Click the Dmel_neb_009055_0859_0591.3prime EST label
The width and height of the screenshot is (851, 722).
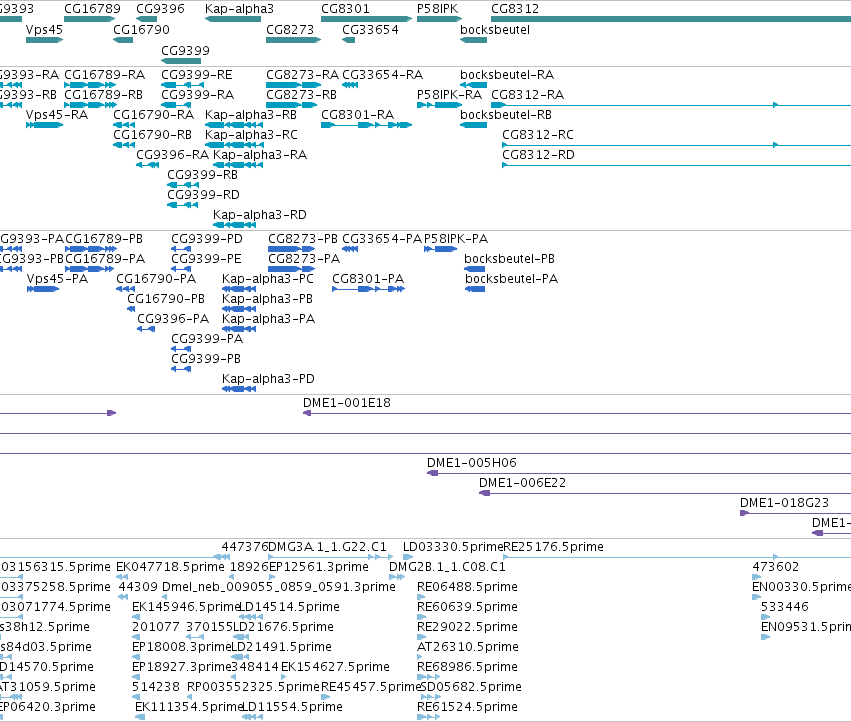pos(279,587)
